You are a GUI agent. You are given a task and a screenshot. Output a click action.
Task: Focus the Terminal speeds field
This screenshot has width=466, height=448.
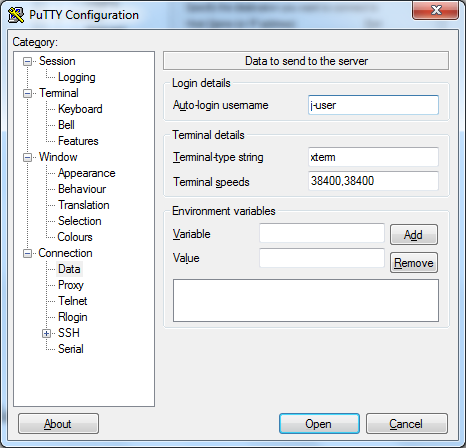pyautogui.click(x=373, y=181)
